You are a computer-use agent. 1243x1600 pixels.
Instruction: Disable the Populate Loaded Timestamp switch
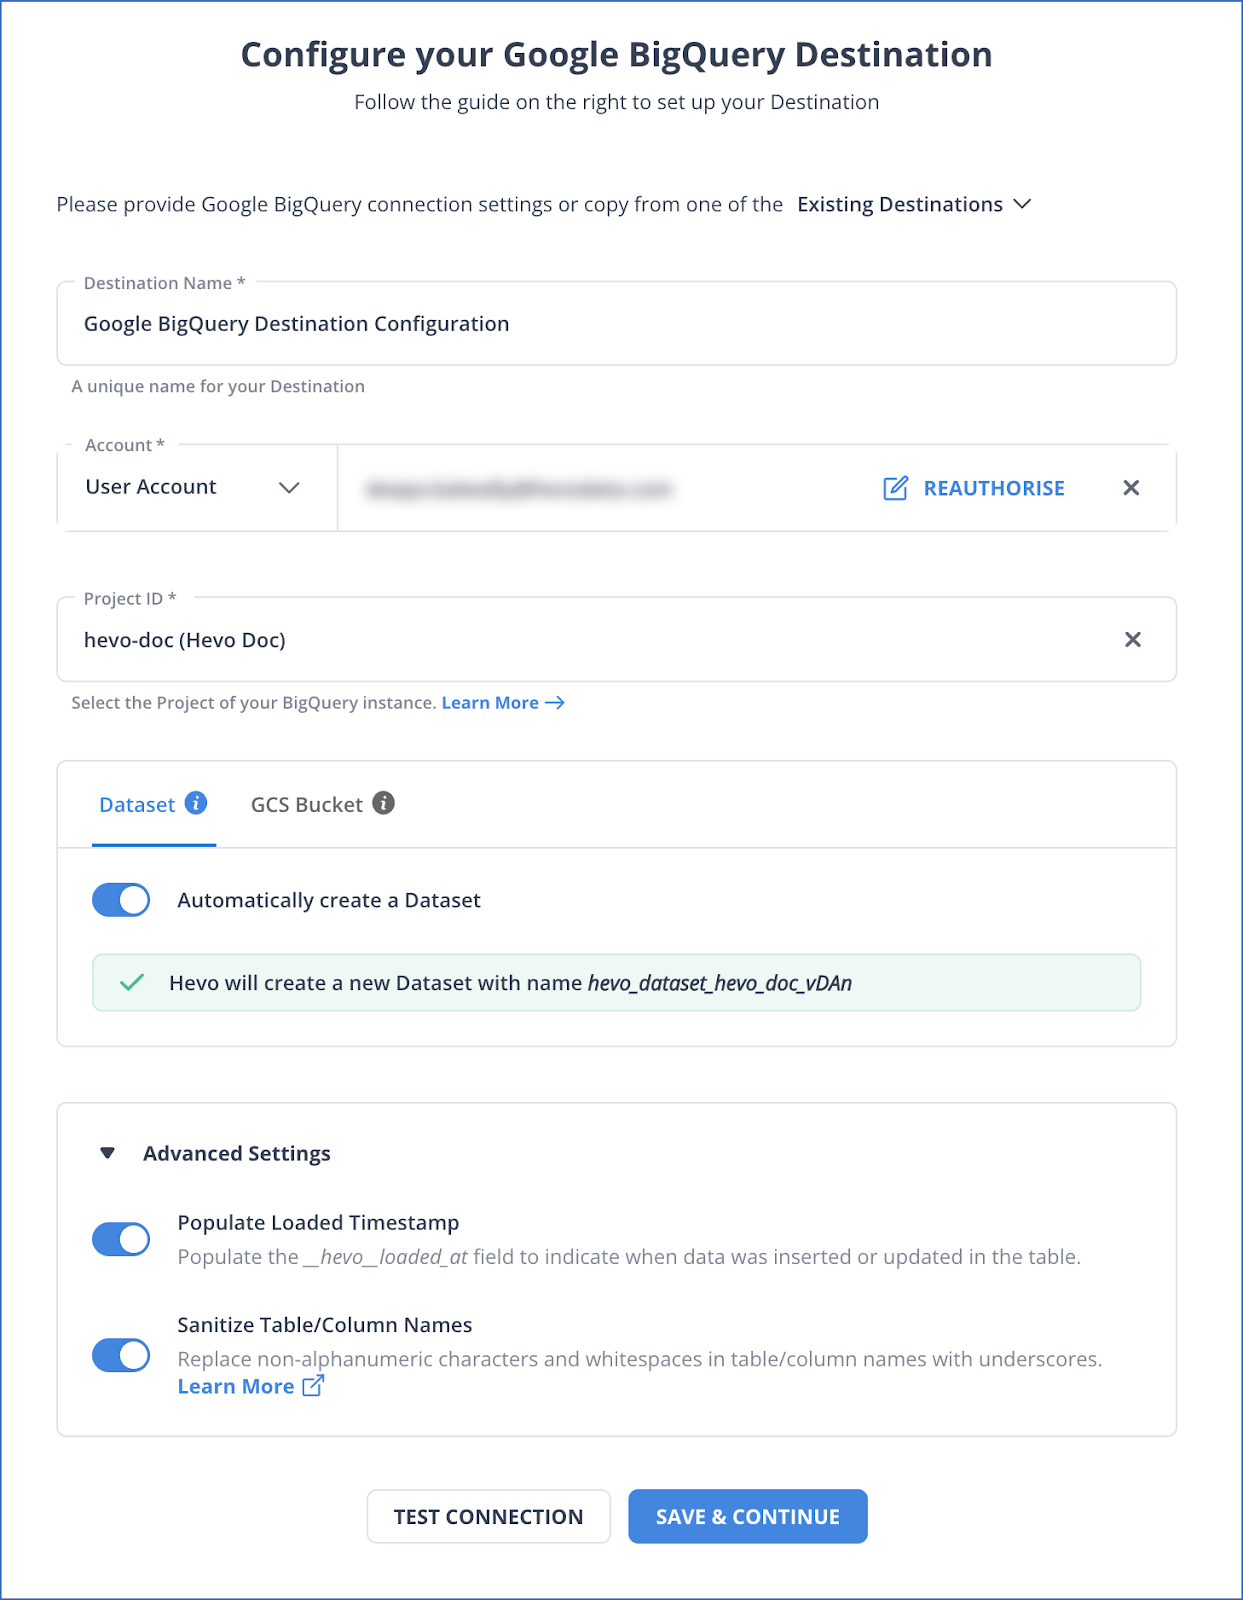(x=121, y=1239)
